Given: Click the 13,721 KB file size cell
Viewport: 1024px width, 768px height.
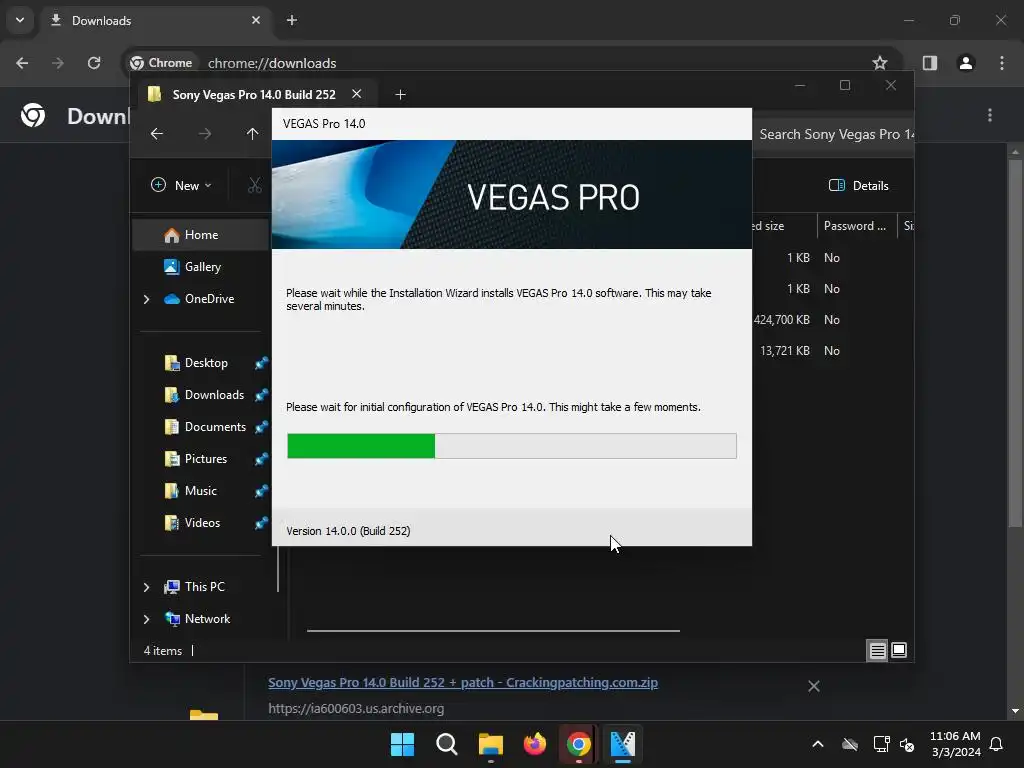Looking at the screenshot, I should tap(785, 351).
